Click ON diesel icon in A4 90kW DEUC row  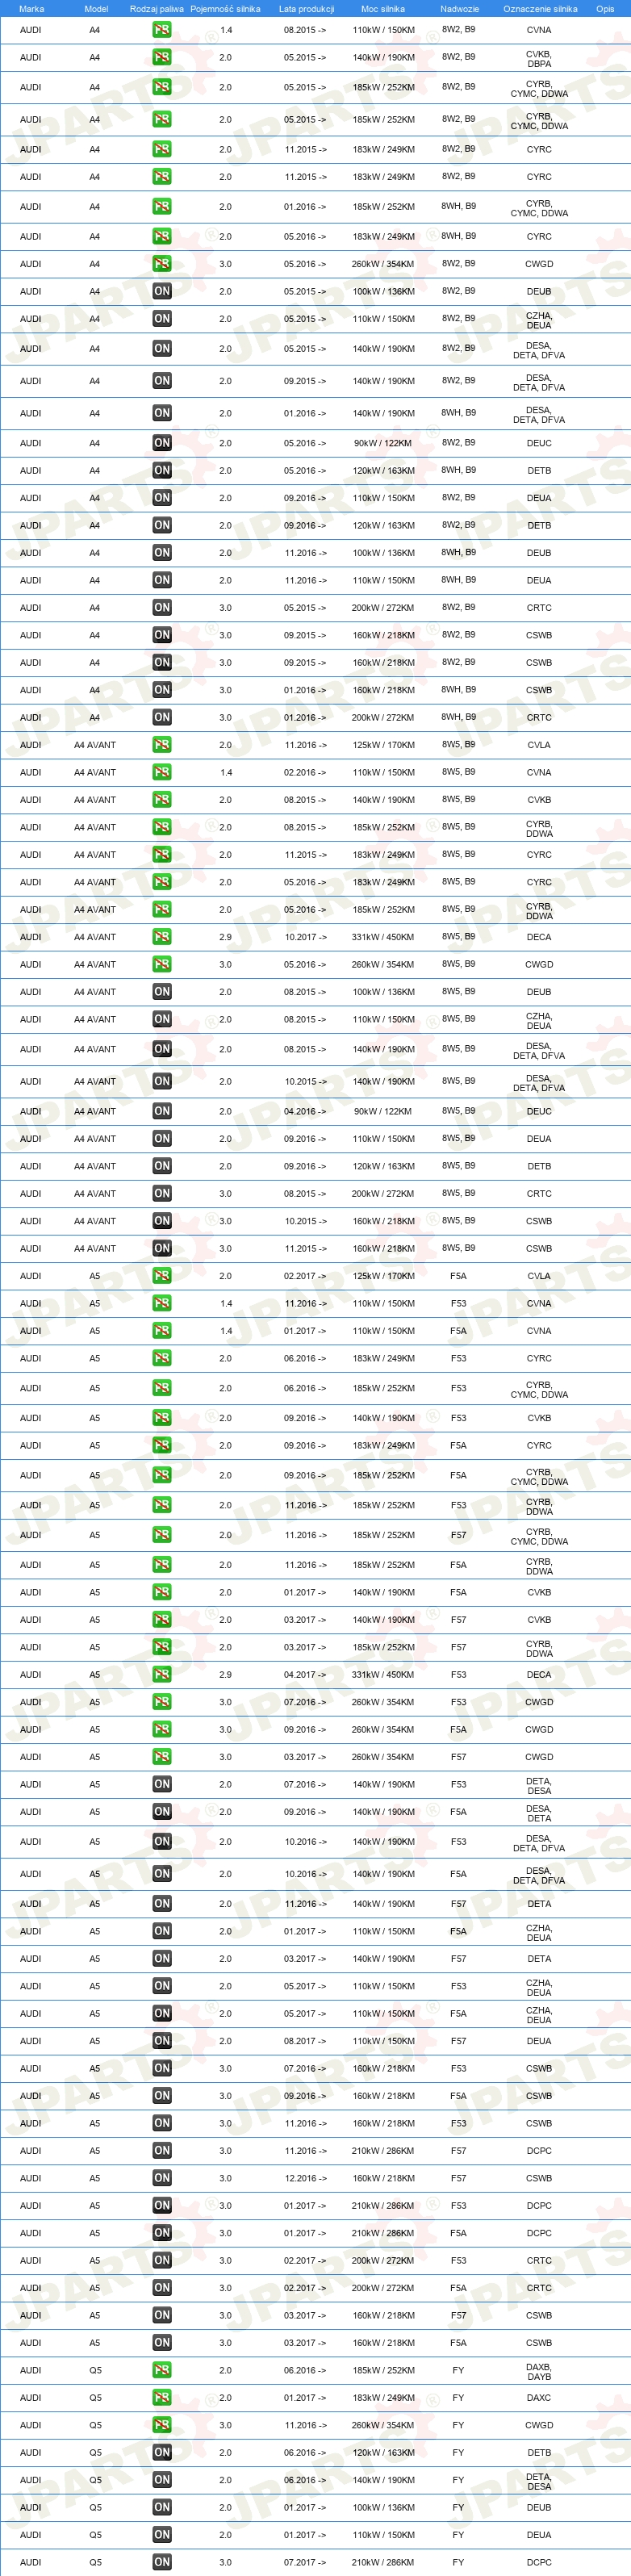point(162,443)
